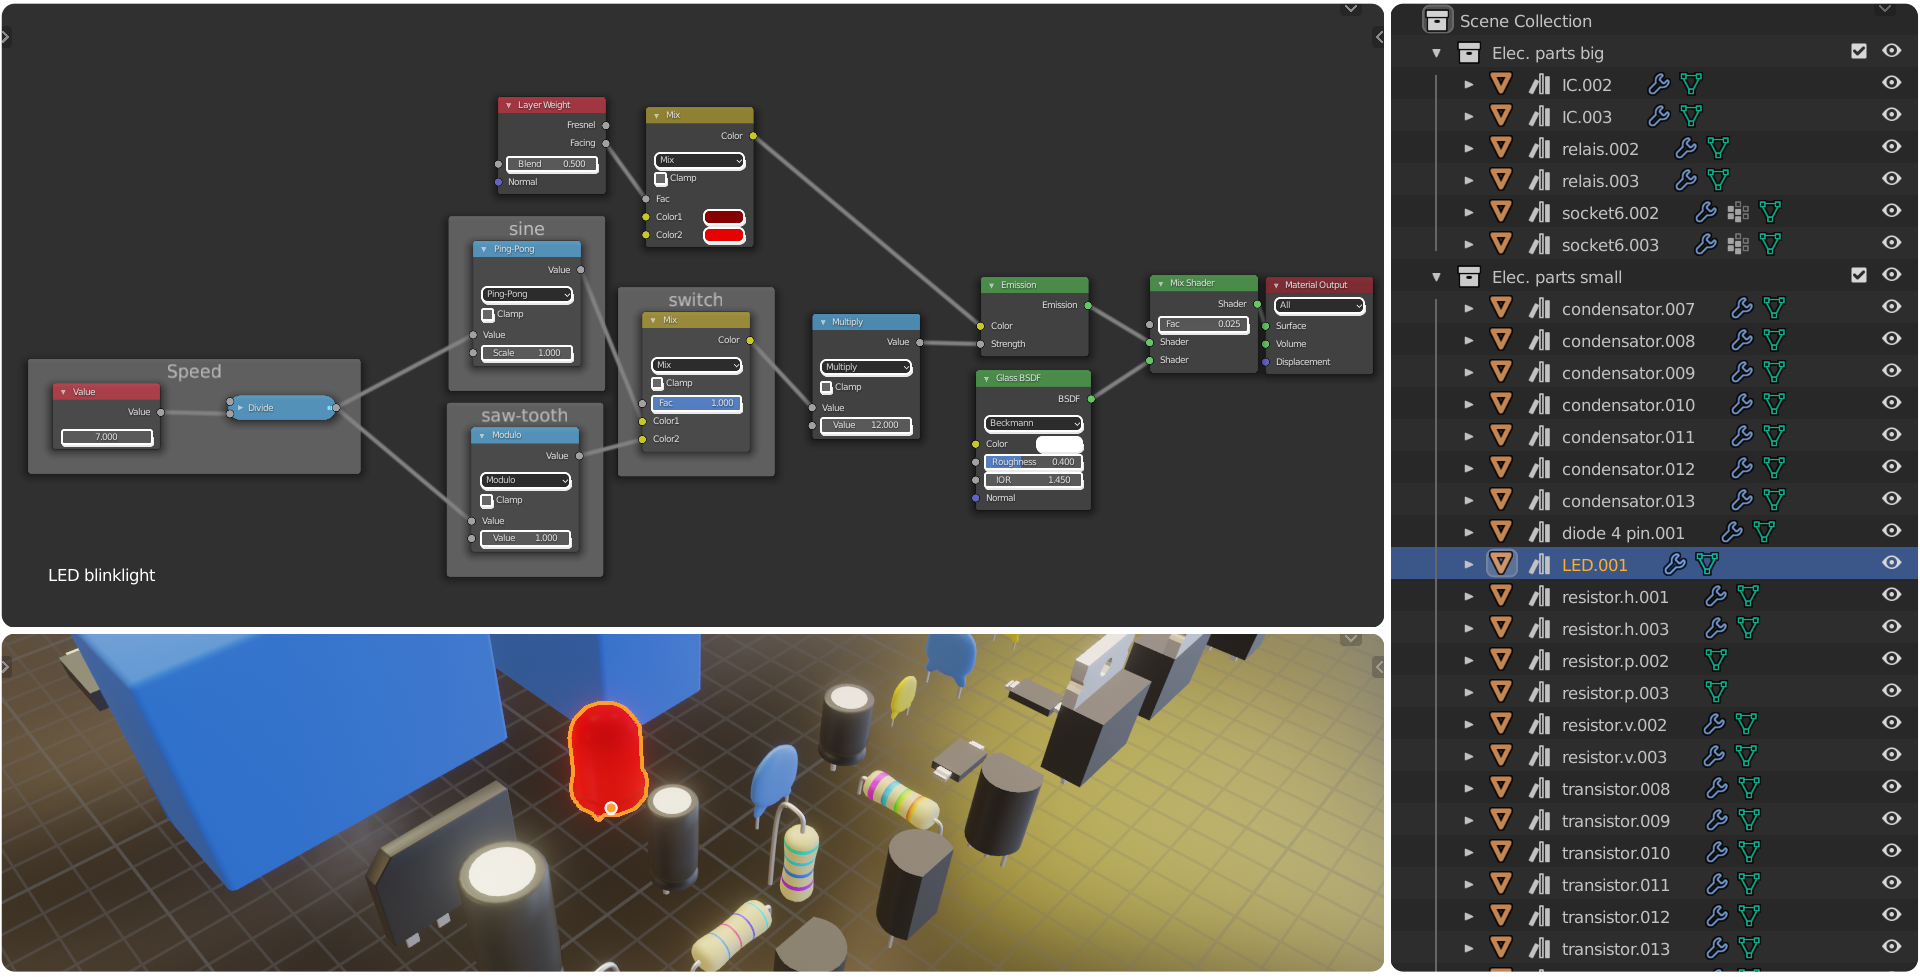
Task: Open the Ping-Pong operation dropdown
Action: coord(527,295)
